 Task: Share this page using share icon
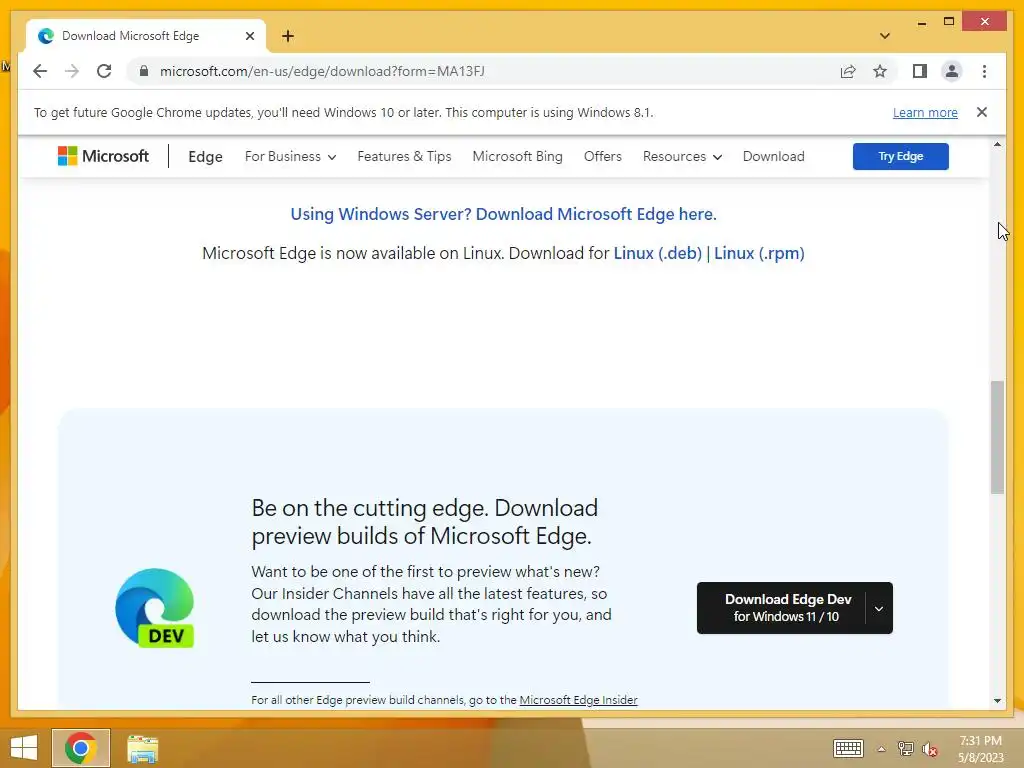[x=848, y=71]
